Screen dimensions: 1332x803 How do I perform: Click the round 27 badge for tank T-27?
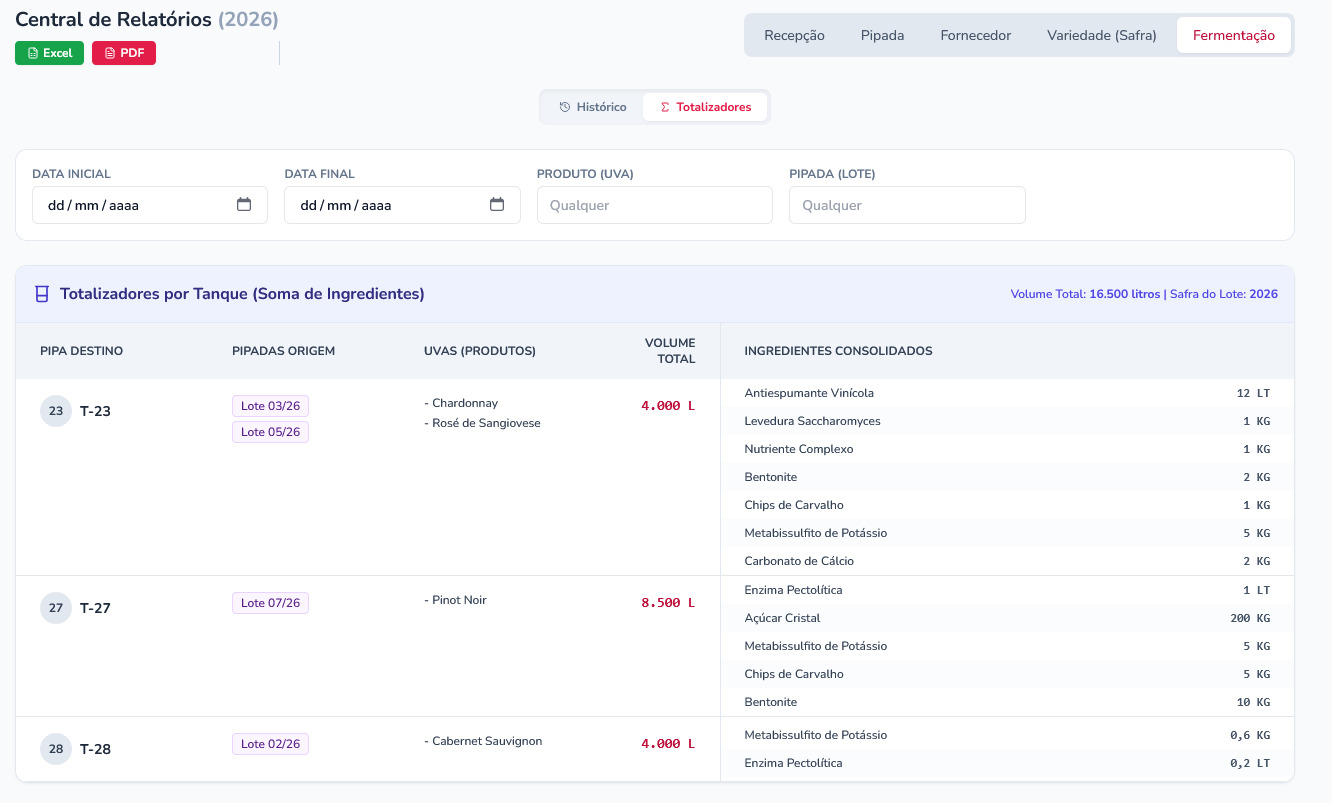click(x=56, y=608)
